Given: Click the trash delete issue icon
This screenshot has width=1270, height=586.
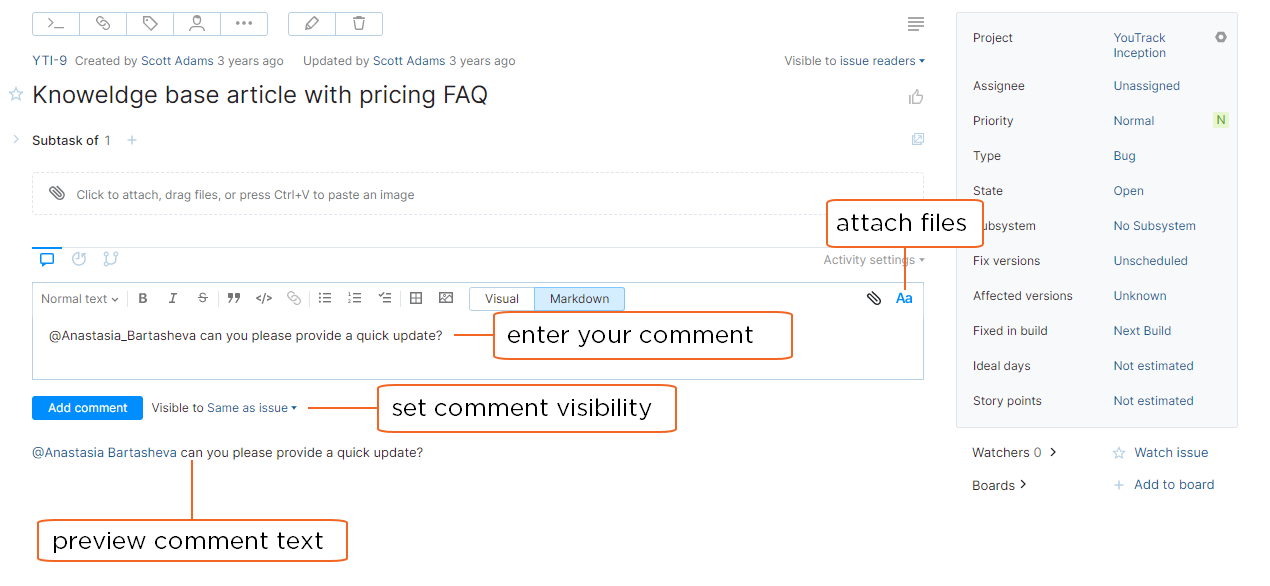Looking at the screenshot, I should point(359,24).
